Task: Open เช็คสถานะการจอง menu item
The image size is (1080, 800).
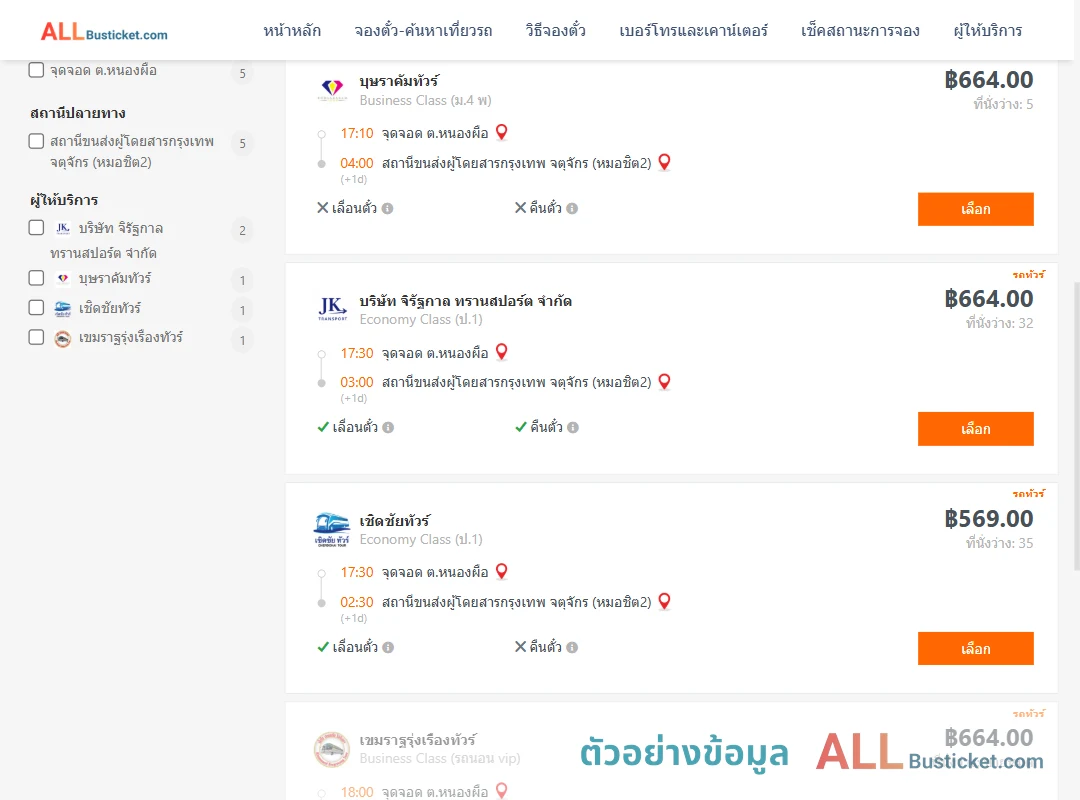Action: pos(860,30)
